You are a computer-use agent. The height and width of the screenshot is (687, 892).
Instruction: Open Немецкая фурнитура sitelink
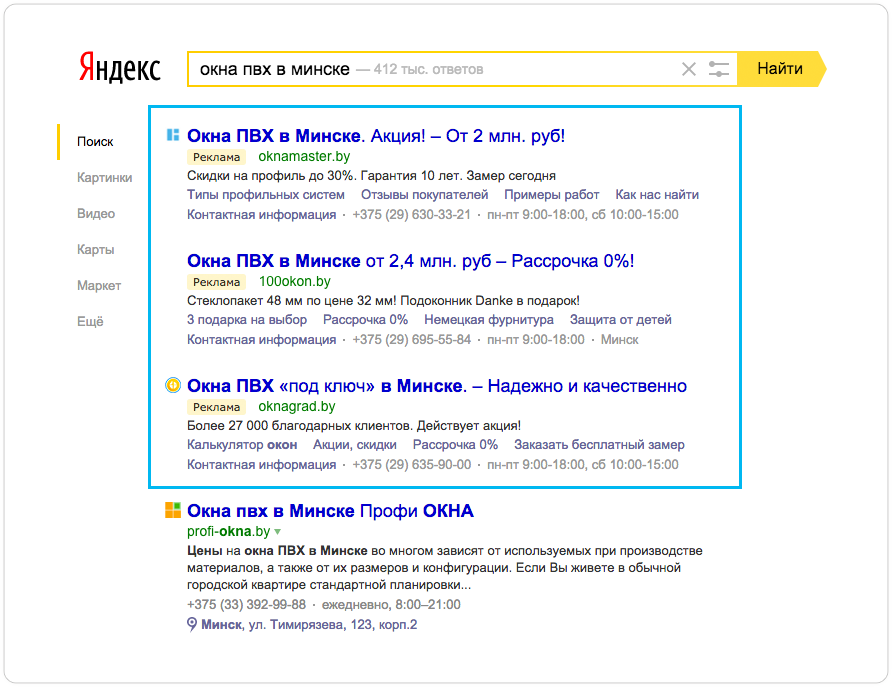pyautogui.click(x=489, y=320)
